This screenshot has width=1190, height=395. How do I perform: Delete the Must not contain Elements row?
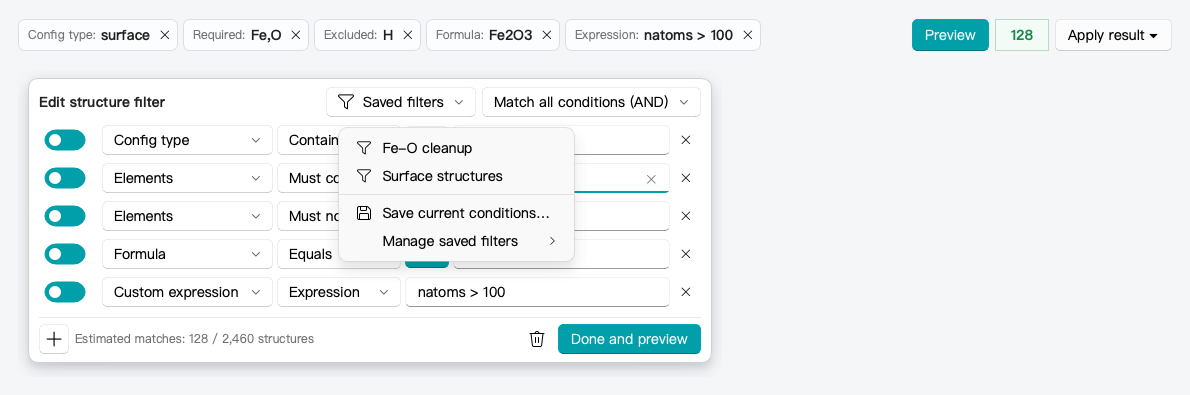pos(685,216)
